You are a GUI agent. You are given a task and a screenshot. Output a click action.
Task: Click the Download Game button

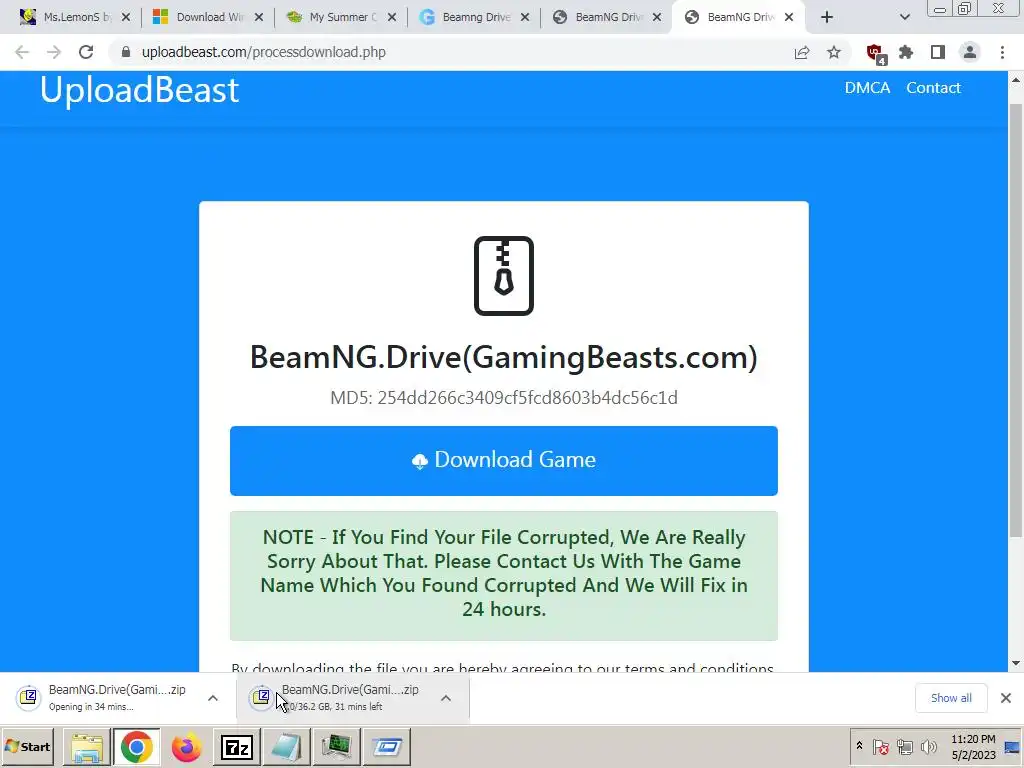click(x=504, y=460)
